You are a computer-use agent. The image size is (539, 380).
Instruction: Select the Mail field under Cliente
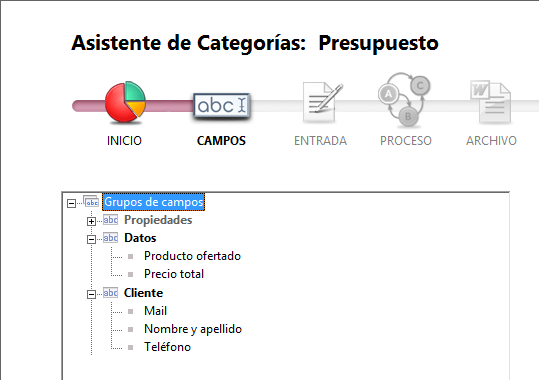click(x=155, y=311)
